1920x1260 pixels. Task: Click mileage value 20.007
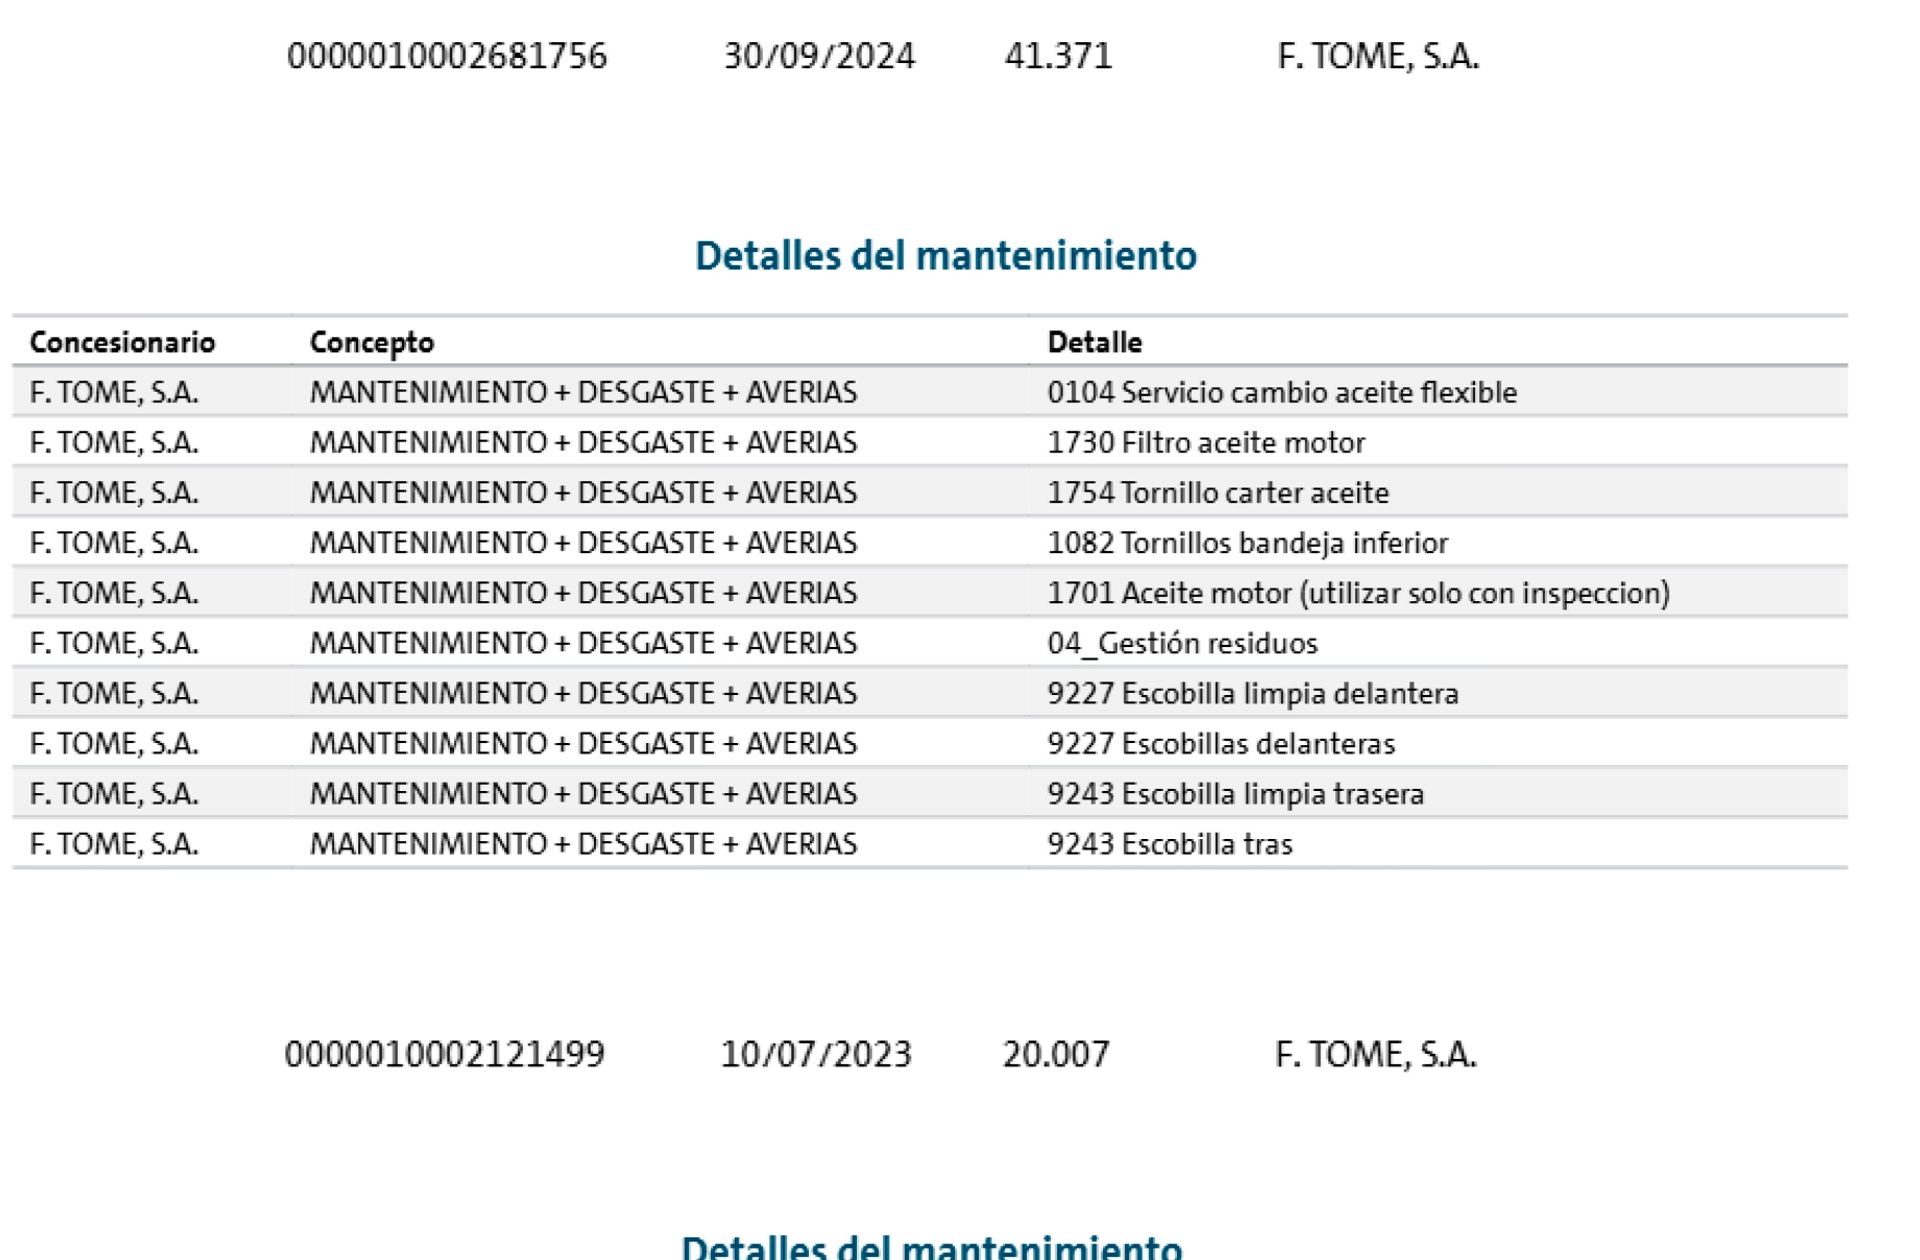point(1056,1054)
